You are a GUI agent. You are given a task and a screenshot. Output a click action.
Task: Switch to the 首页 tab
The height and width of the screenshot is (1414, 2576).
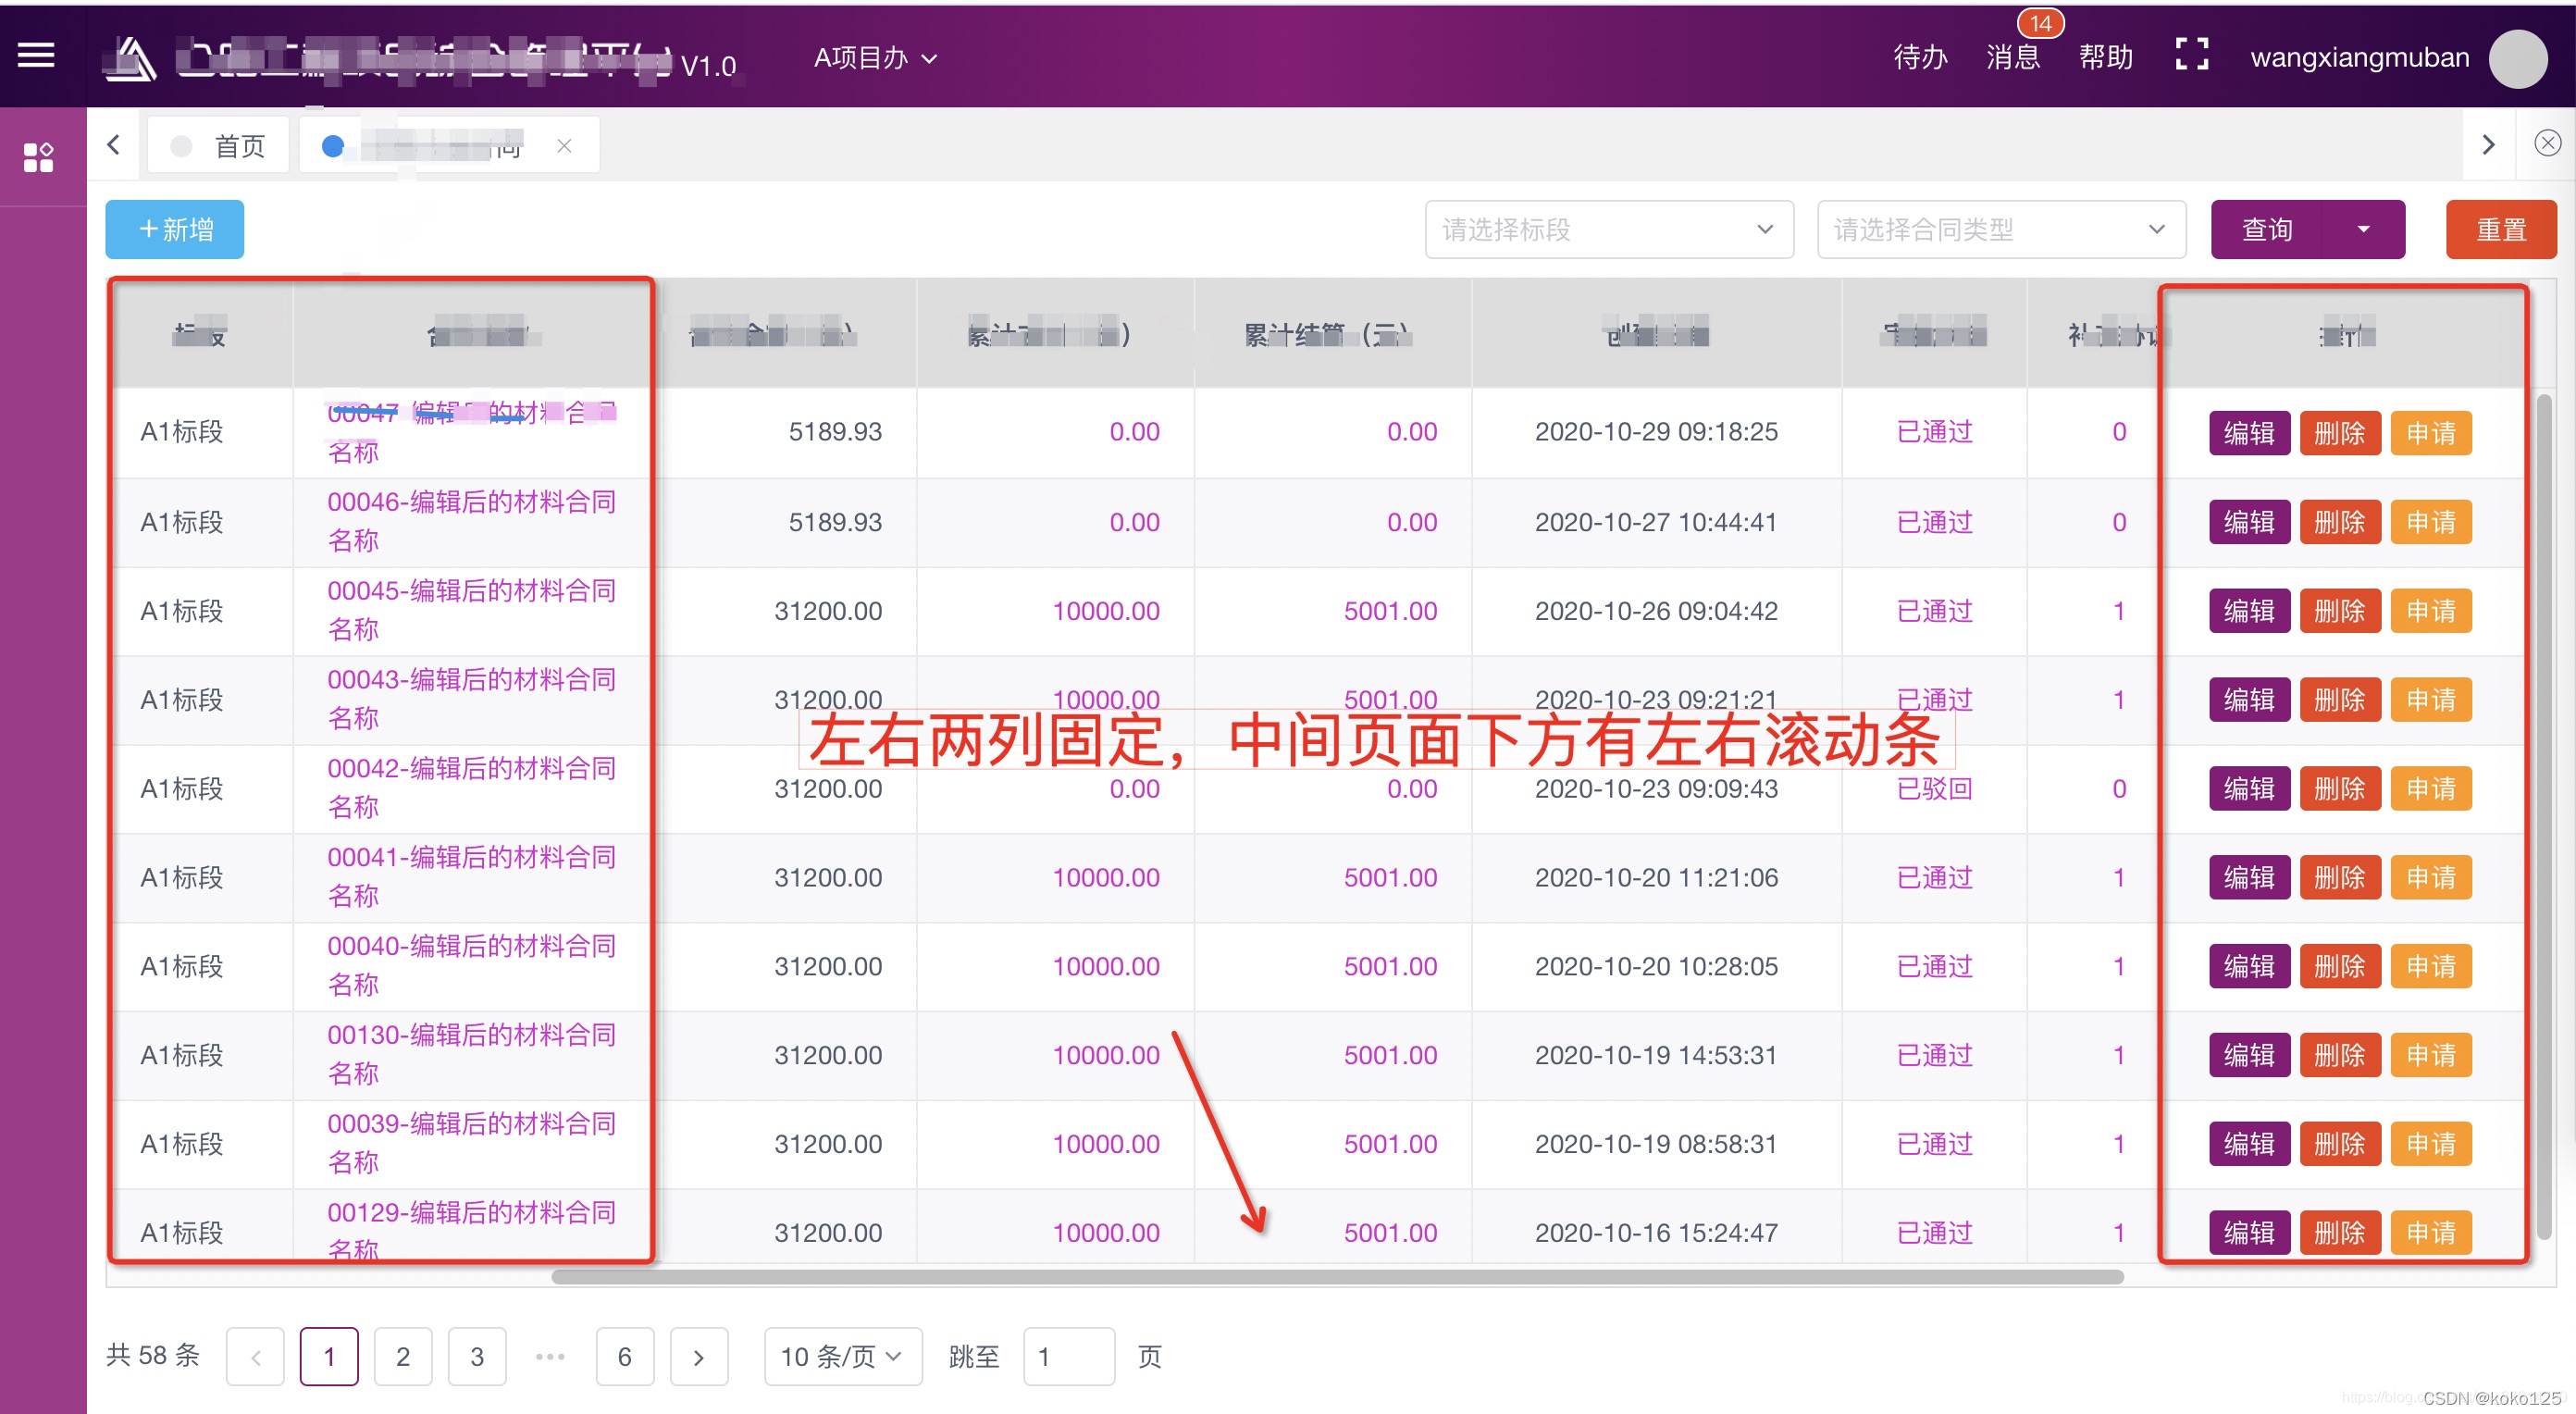click(220, 146)
